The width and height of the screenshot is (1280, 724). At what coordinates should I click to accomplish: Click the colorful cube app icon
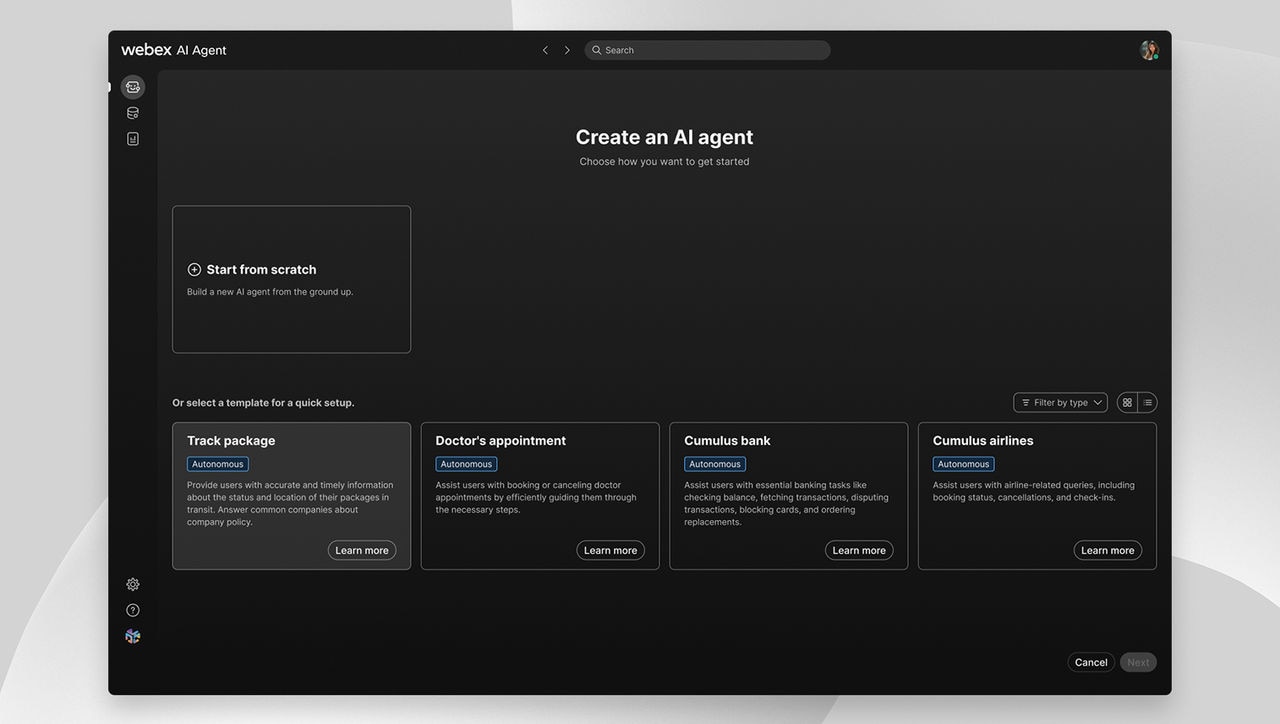point(133,636)
